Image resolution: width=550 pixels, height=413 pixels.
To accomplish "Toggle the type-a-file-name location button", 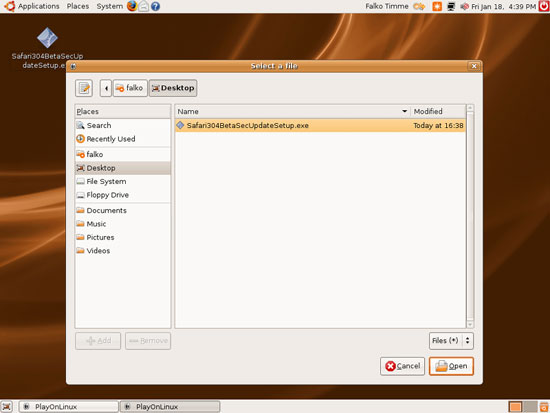I will (84, 88).
